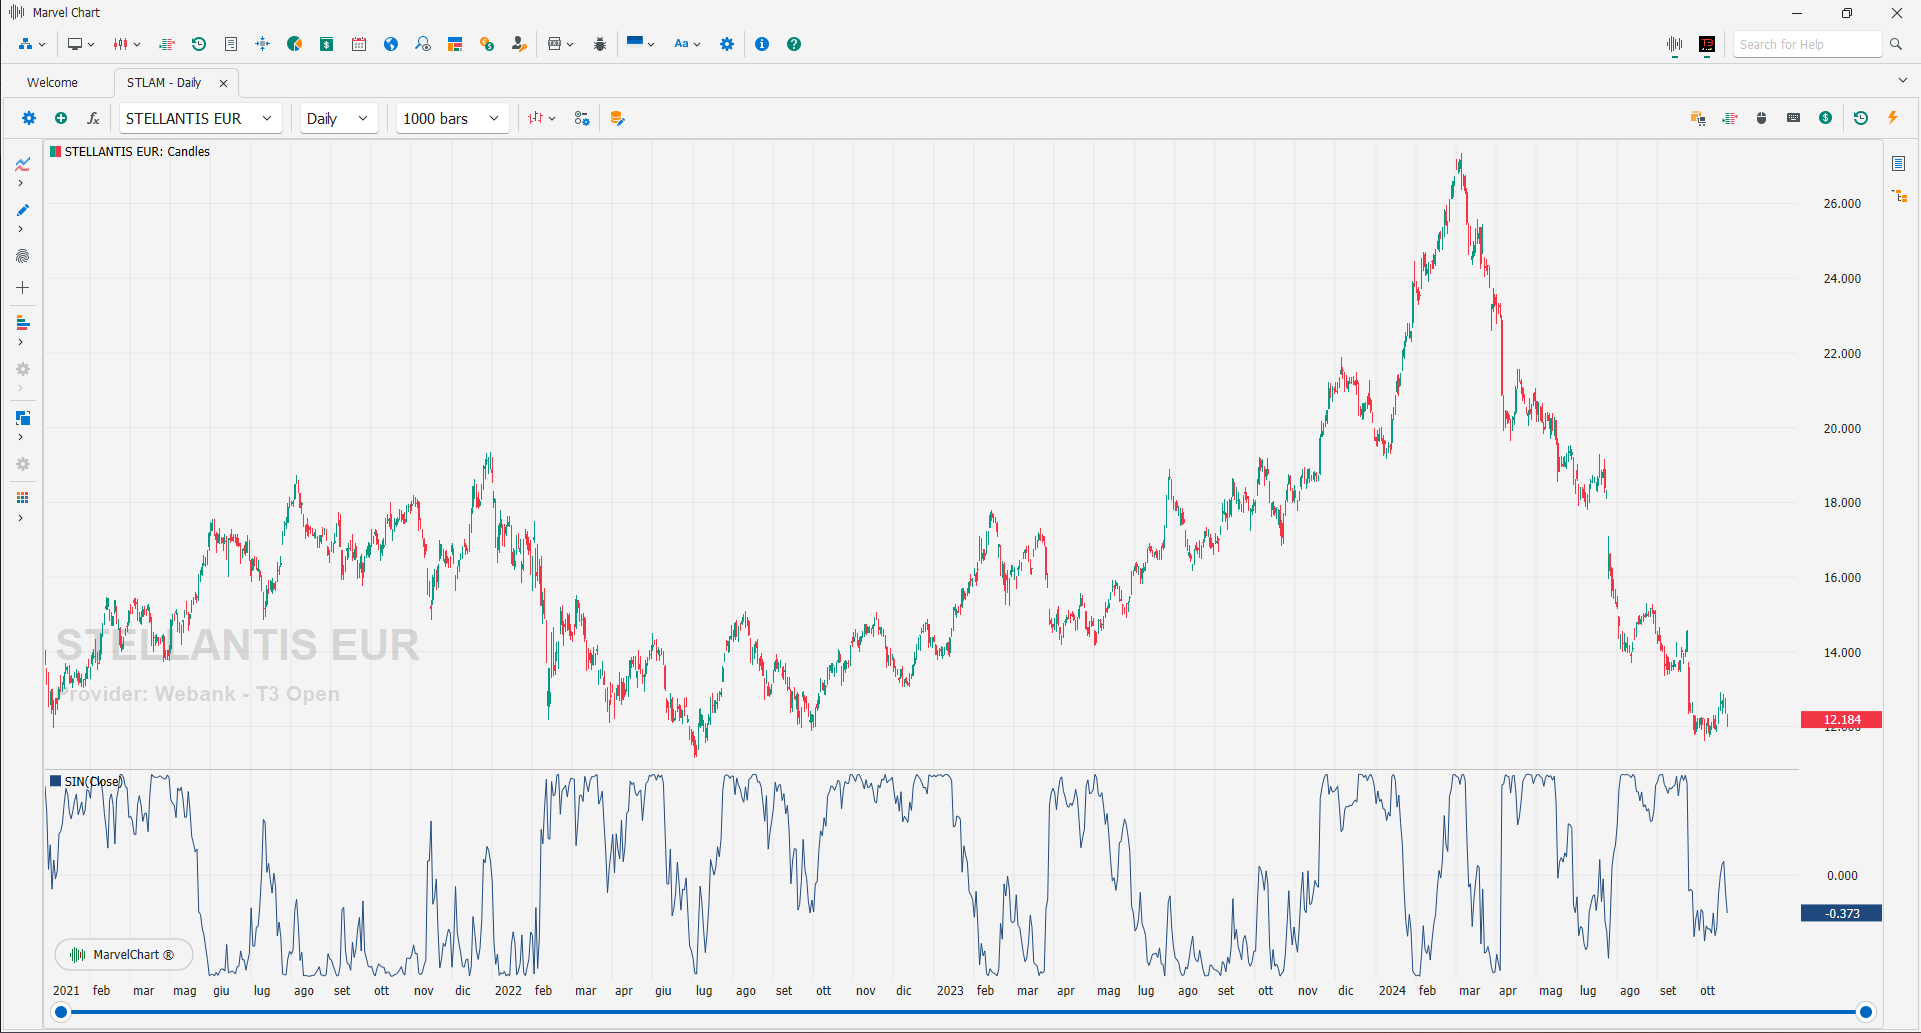Open global settings gear in top toolbar
The image size is (1921, 1033).
click(x=727, y=44)
